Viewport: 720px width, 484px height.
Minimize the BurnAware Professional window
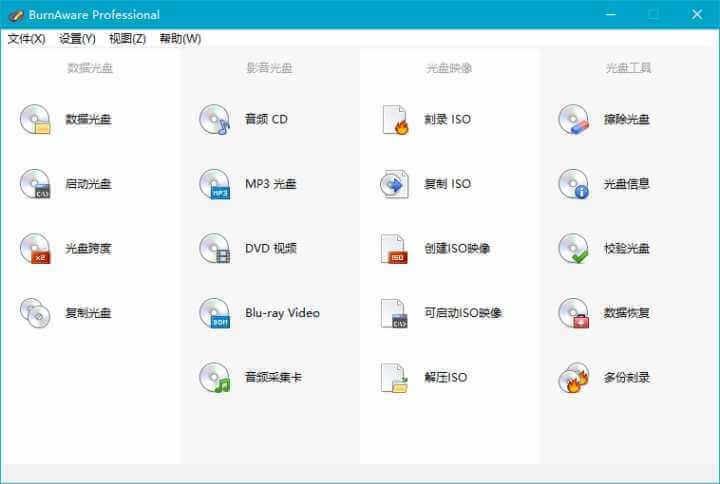tap(610, 14)
